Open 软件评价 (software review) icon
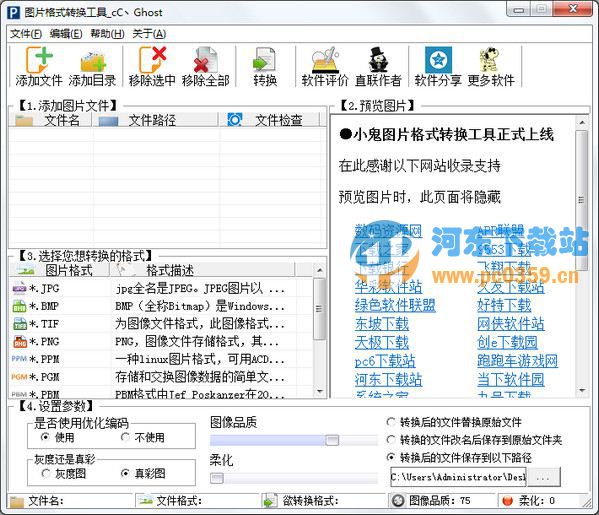Viewport: 599px width, 515px height. [325, 60]
